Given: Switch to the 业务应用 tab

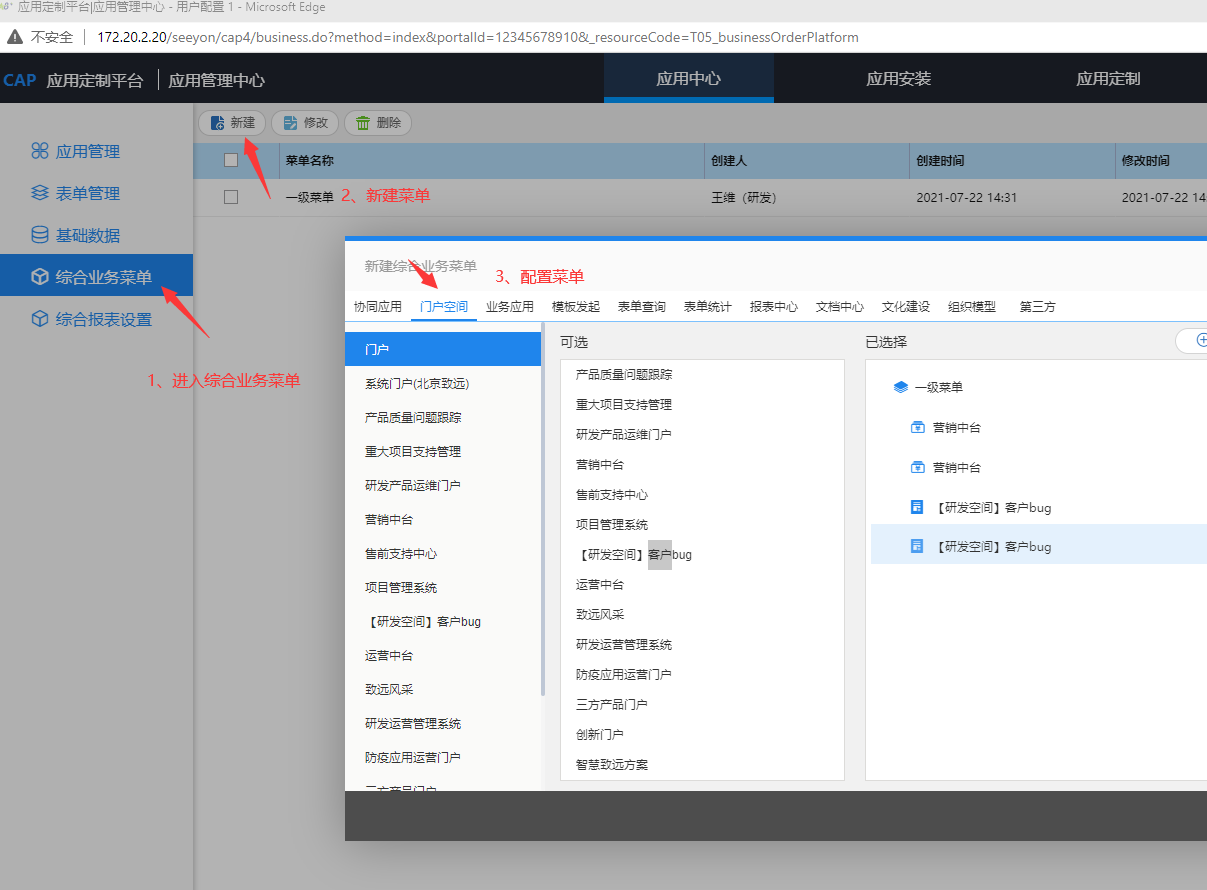Looking at the screenshot, I should click(510, 307).
